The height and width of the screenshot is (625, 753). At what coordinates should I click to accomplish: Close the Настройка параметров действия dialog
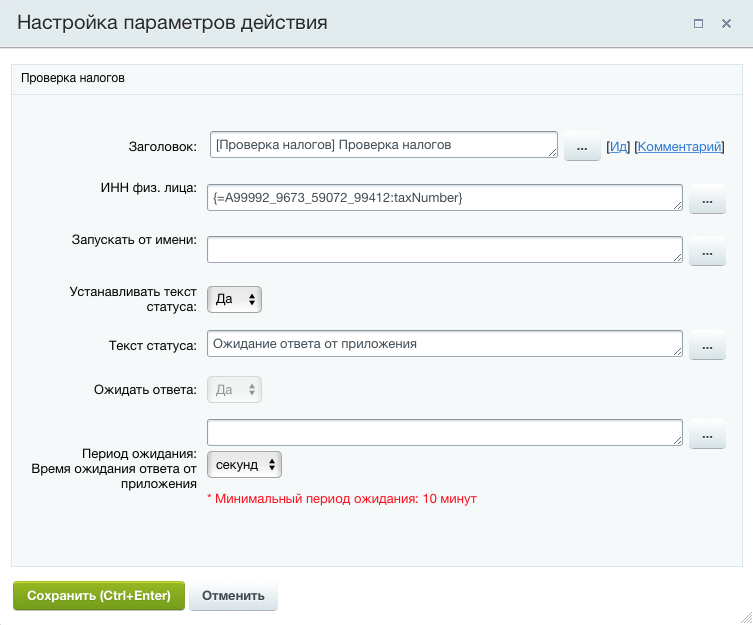click(727, 23)
